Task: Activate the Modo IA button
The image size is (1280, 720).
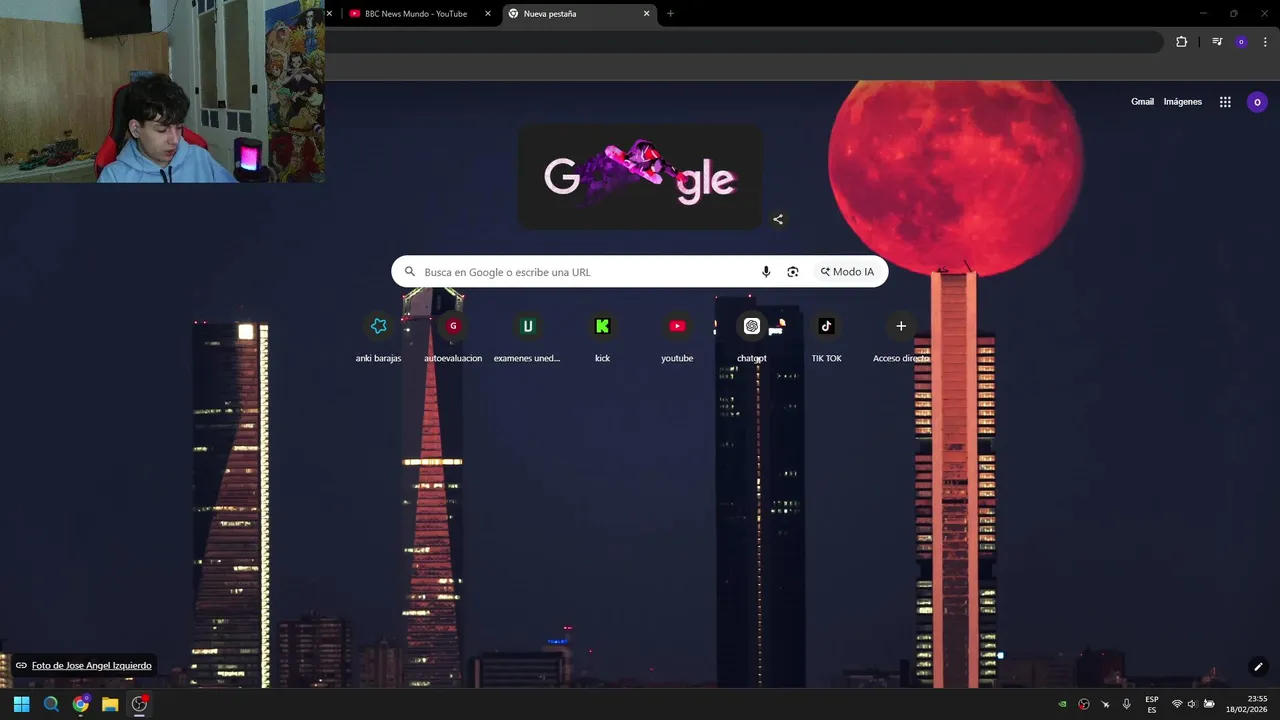Action: (x=847, y=272)
